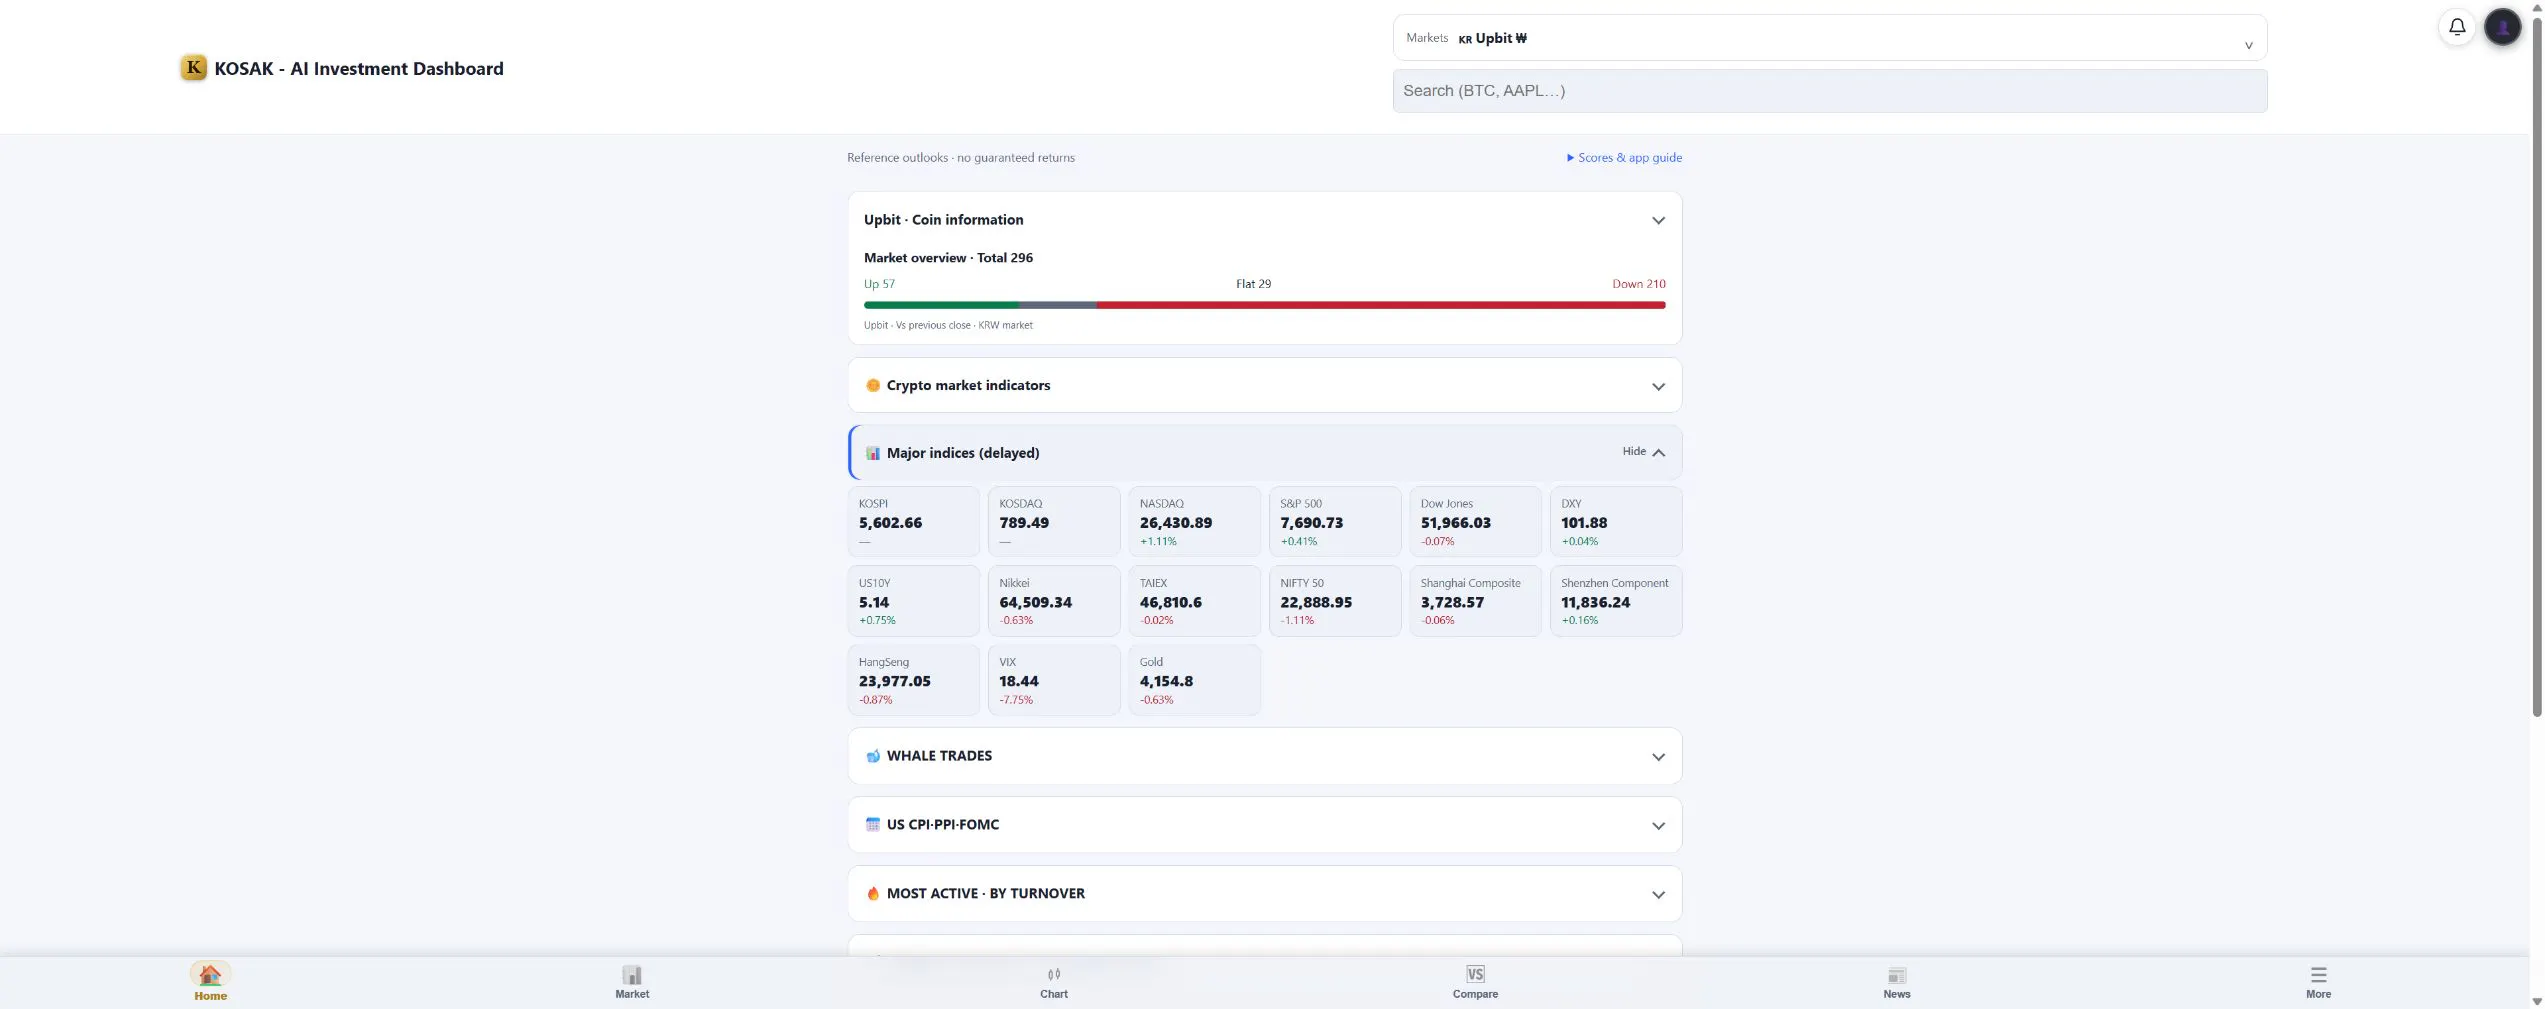The width and height of the screenshot is (2545, 1009).
Task: Open the News tab icon
Action: click(x=1897, y=975)
